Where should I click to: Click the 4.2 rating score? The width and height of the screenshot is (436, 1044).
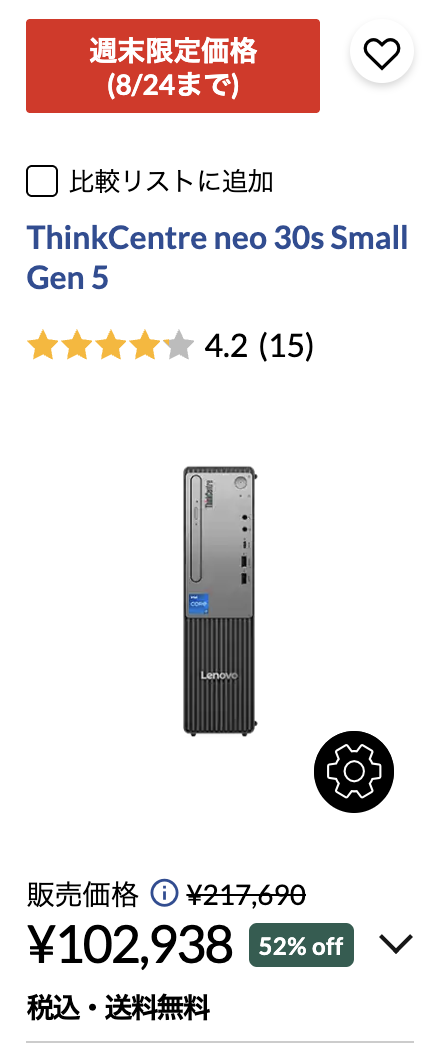(x=226, y=346)
